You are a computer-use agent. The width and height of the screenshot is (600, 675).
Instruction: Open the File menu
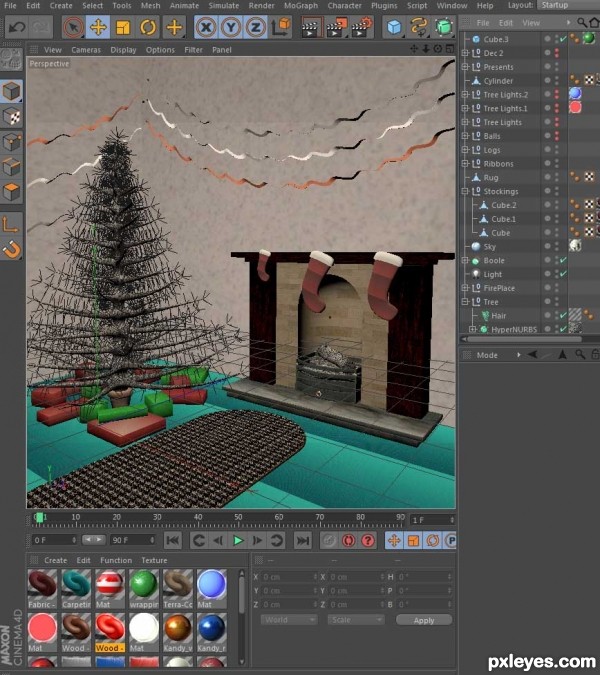(x=10, y=6)
